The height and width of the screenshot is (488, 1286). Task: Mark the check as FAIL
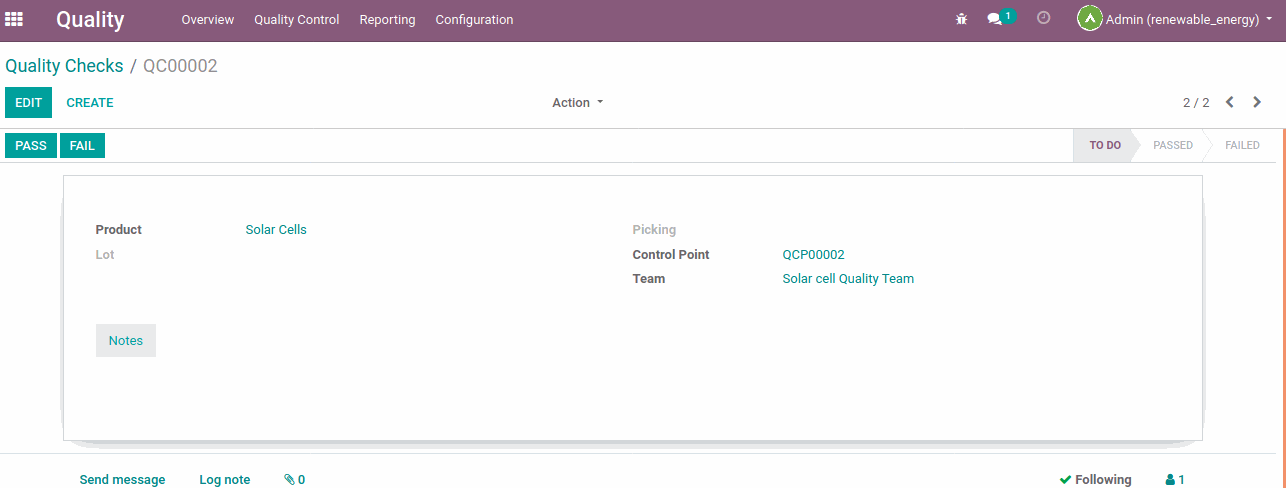[x=82, y=146]
